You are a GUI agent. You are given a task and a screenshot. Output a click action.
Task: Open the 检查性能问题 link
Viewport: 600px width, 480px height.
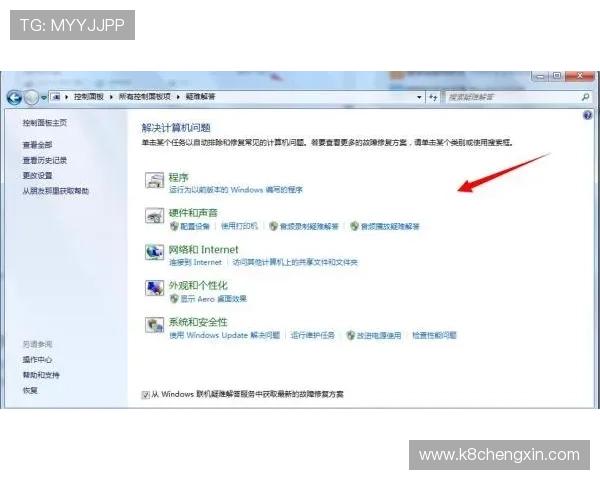(x=434, y=335)
